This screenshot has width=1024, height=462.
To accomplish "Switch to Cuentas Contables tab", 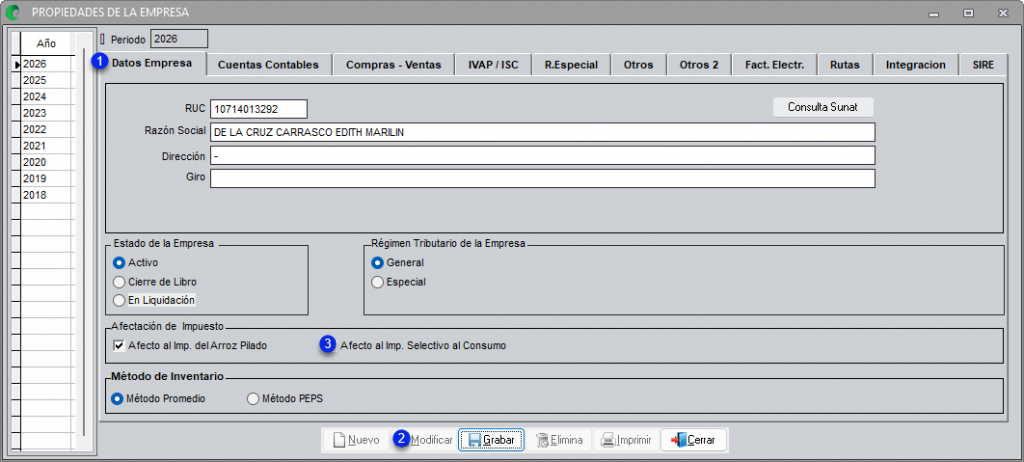I will 268,65.
